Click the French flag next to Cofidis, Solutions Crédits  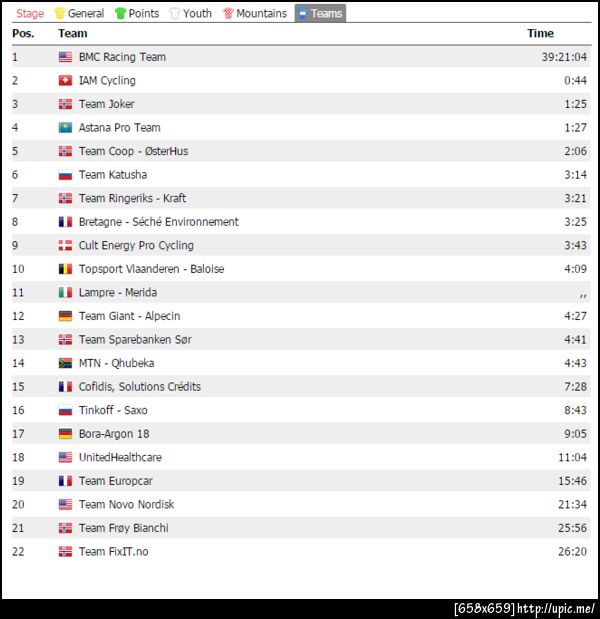point(66,386)
